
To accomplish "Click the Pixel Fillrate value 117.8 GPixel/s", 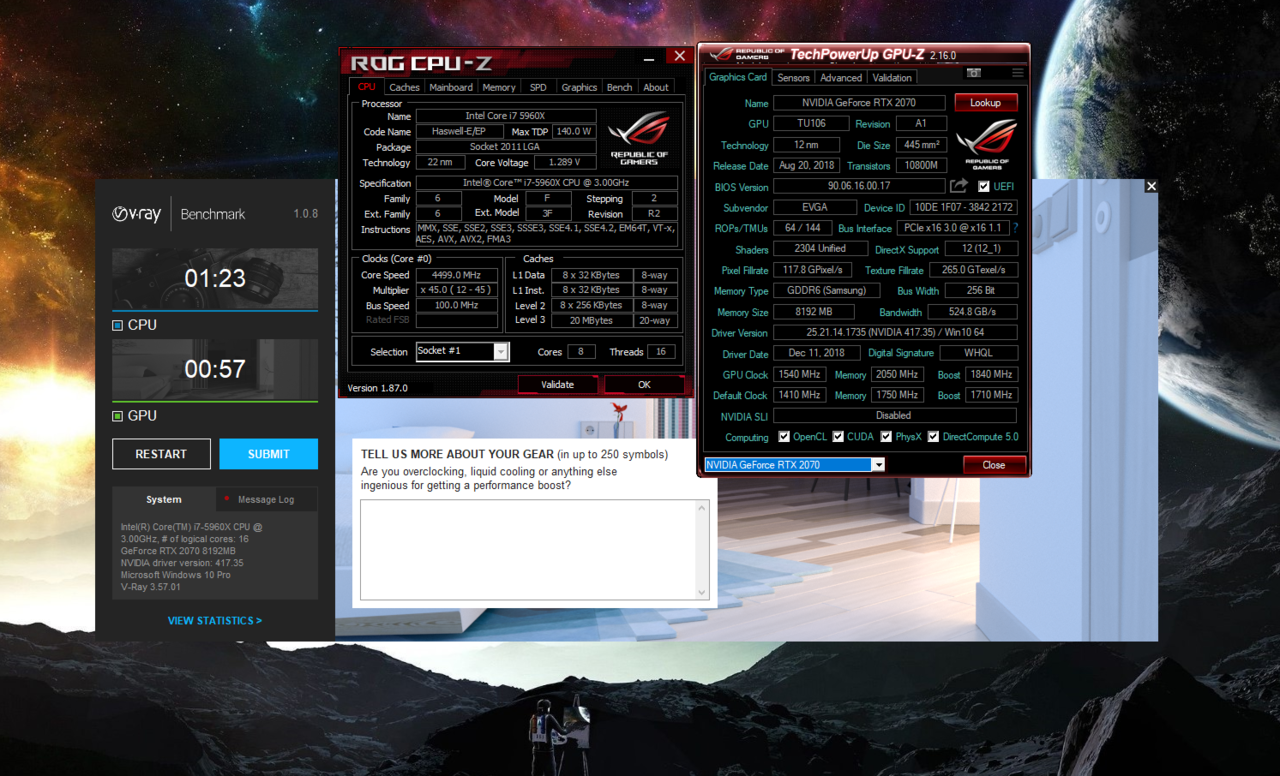I will pyautogui.click(x=812, y=270).
